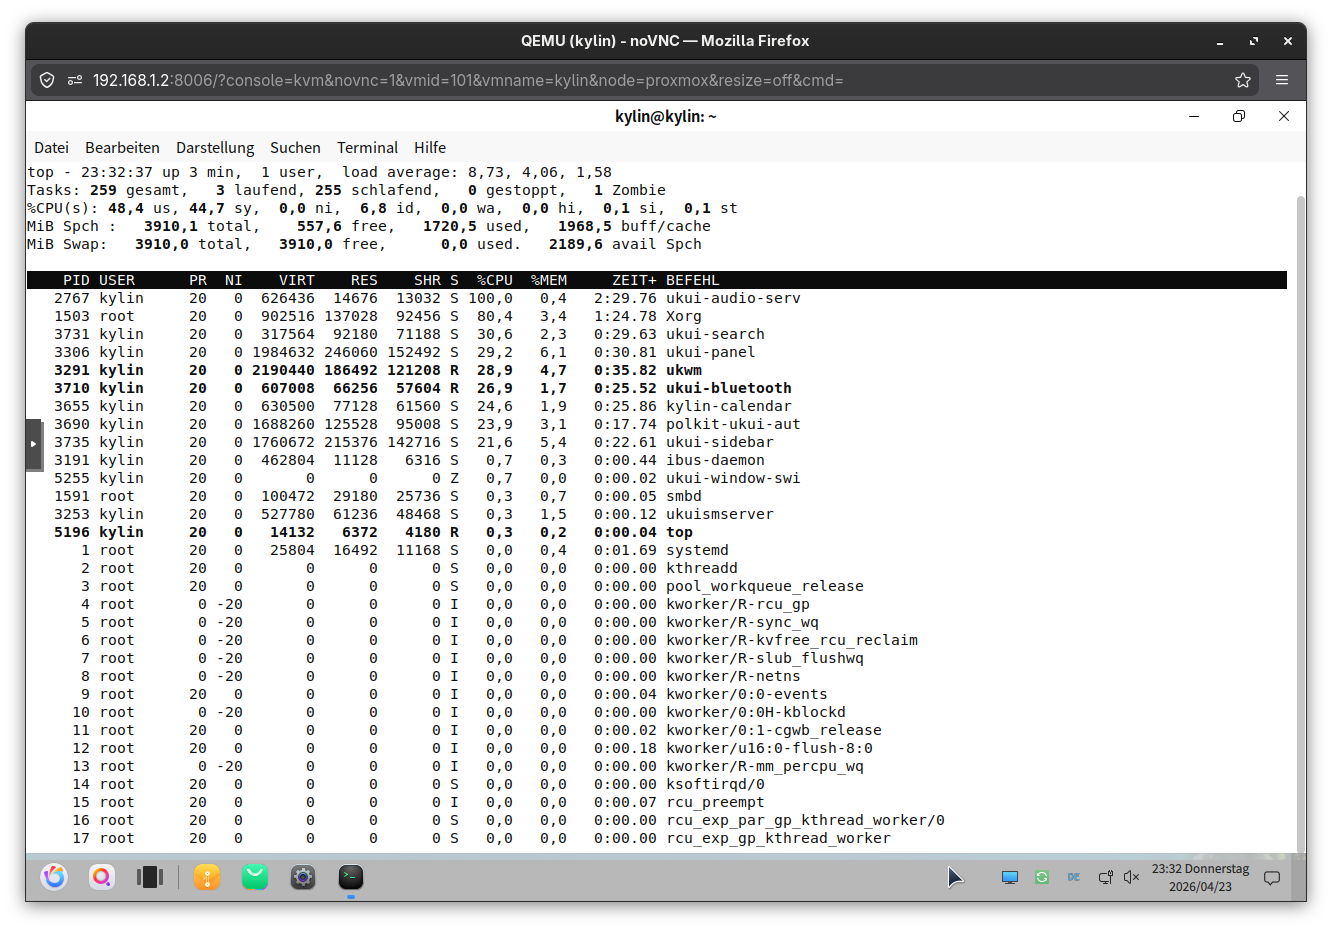
Task: Click the Firefox site security shield icon
Action: (47, 80)
